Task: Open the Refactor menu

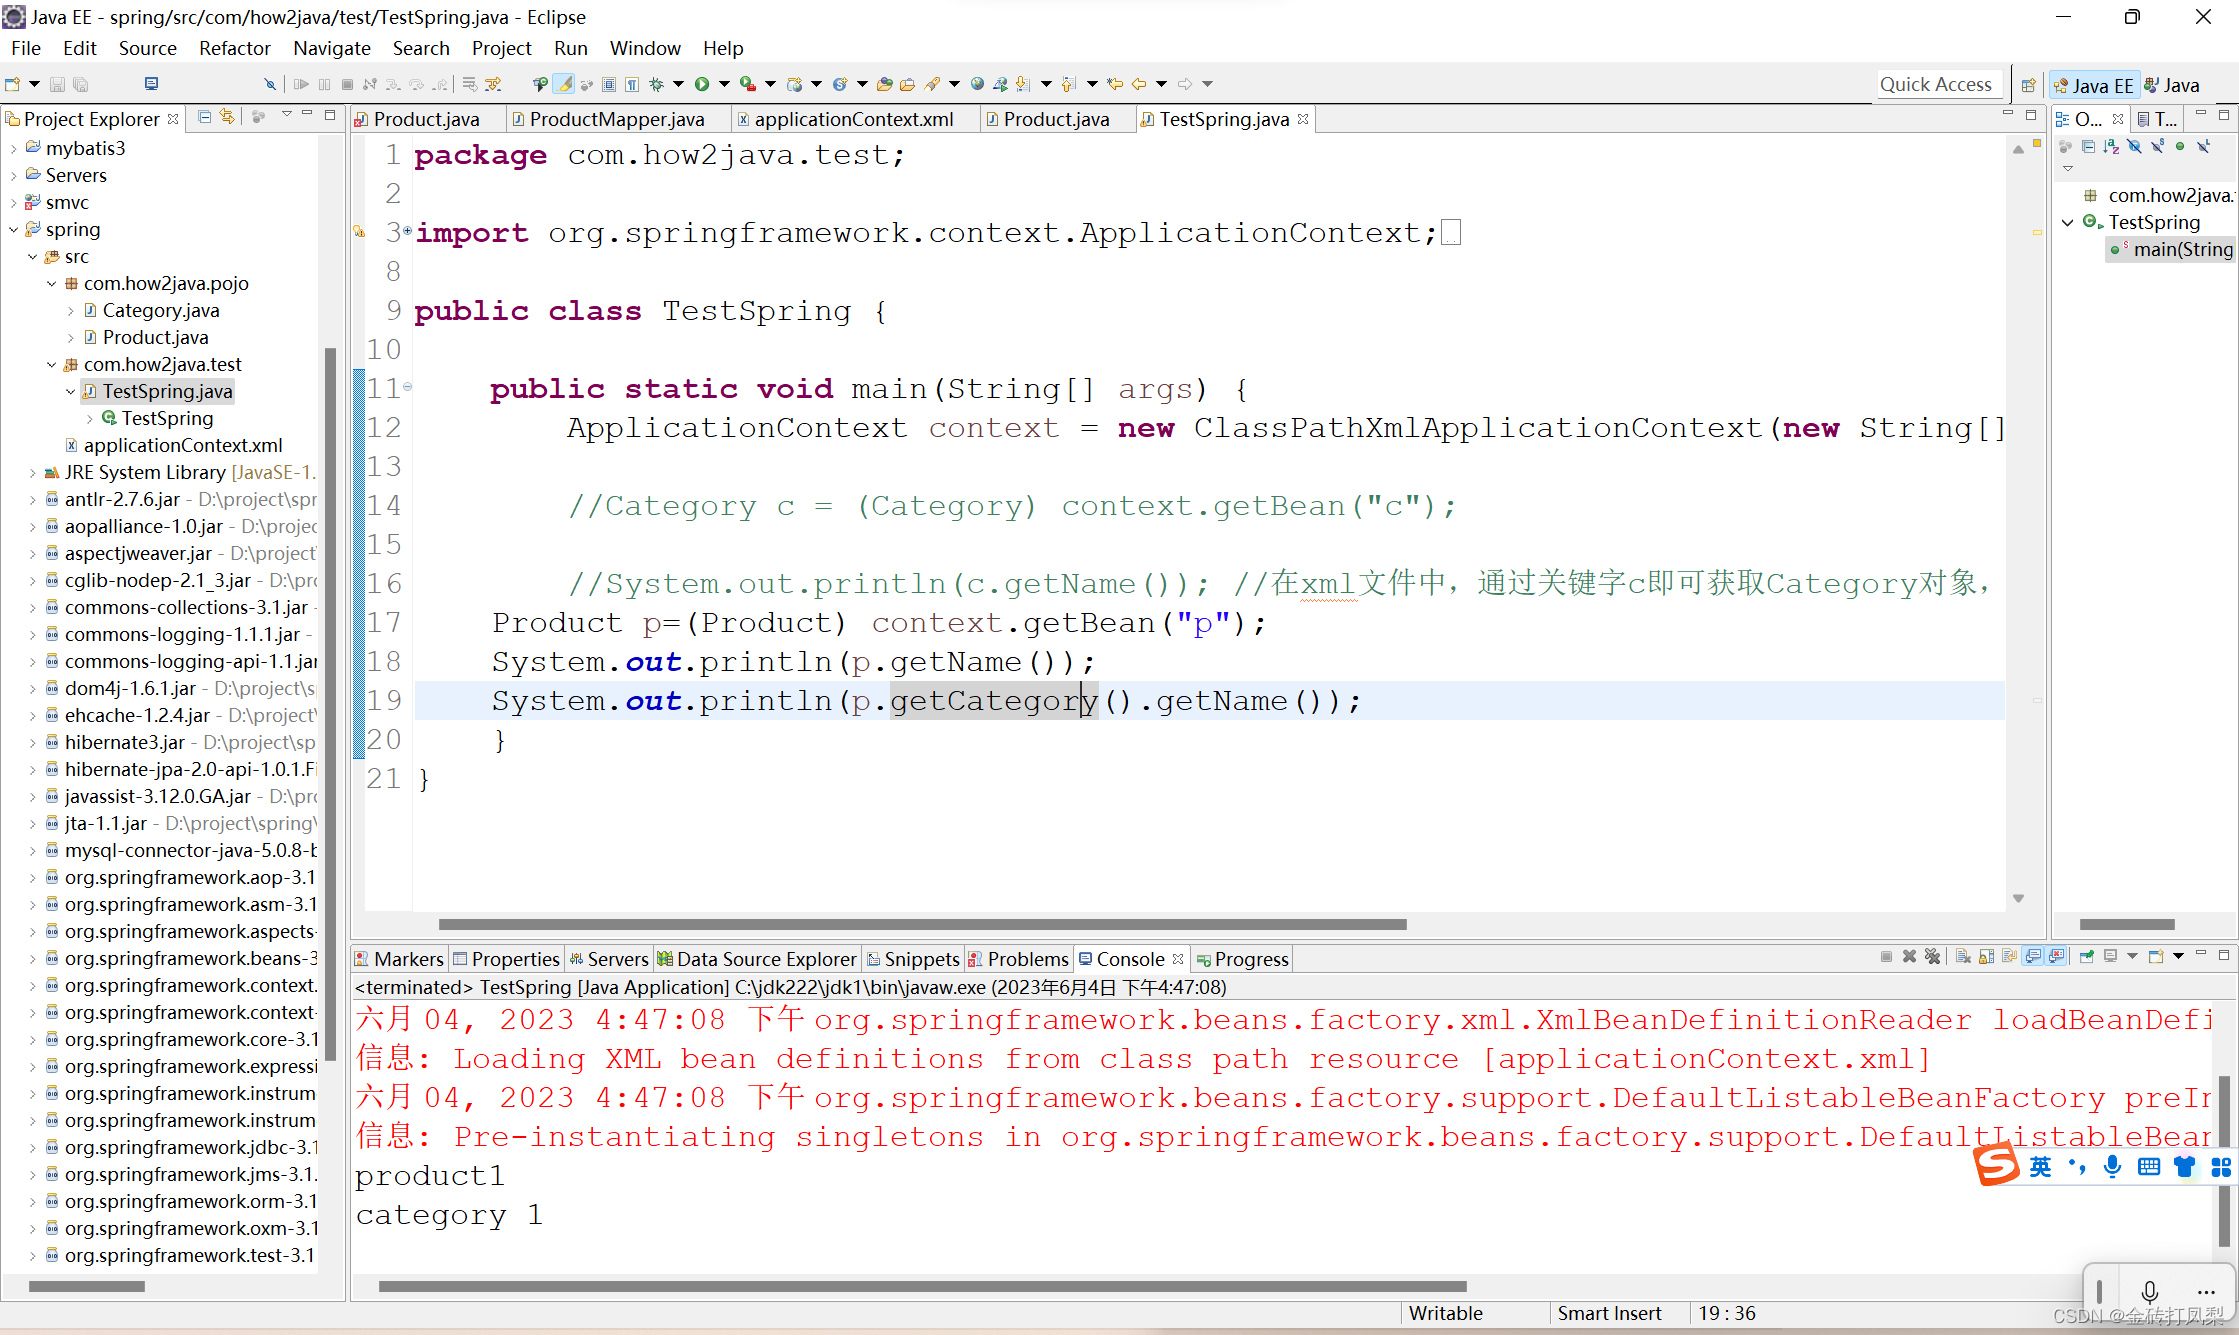Action: (x=234, y=48)
